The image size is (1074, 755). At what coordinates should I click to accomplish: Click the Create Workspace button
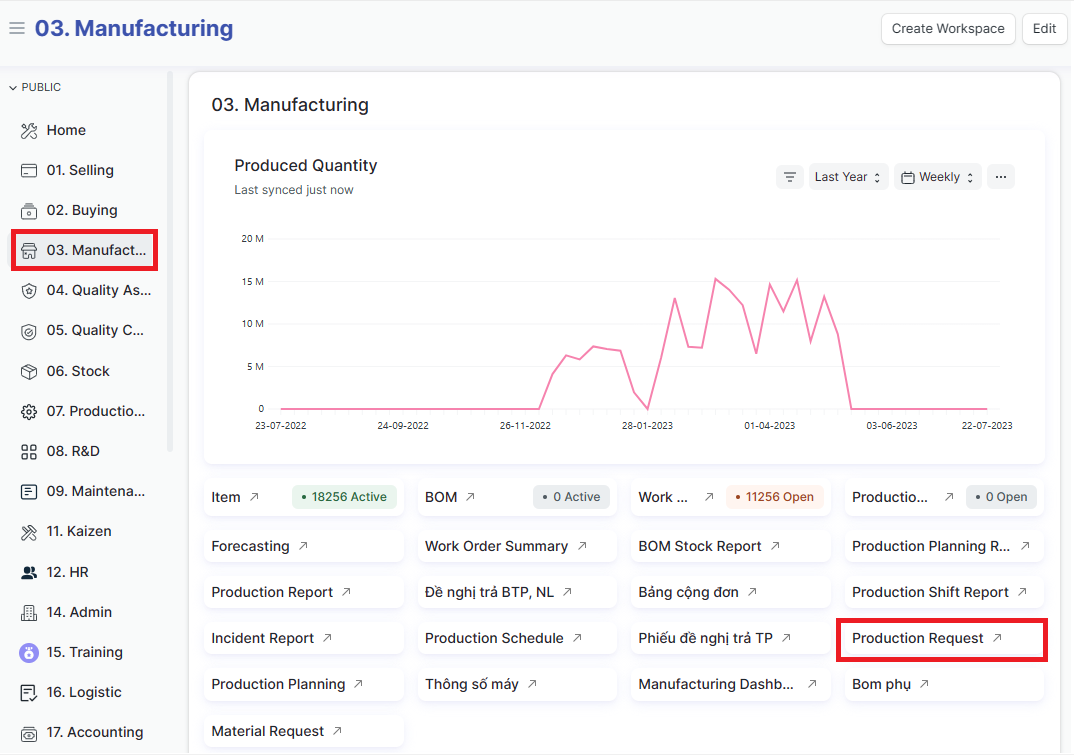click(947, 29)
